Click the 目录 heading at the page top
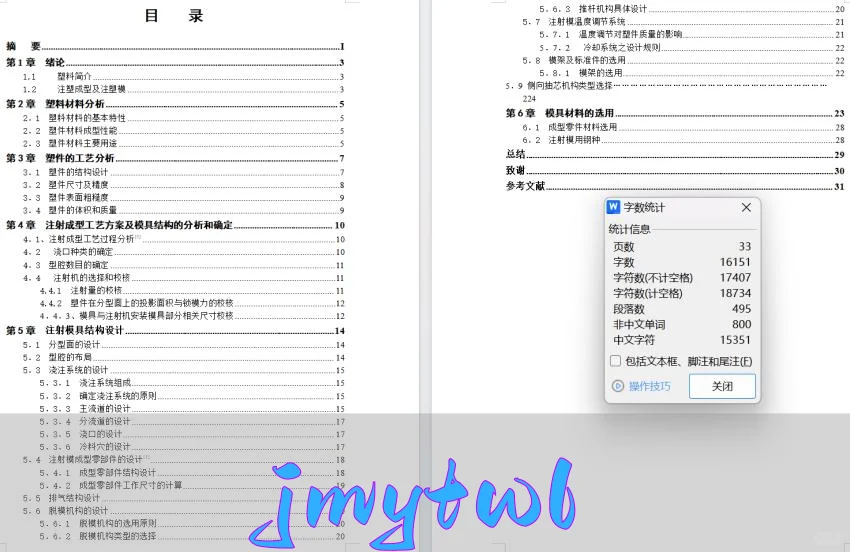Screen dimensions: 850x552 [173, 15]
